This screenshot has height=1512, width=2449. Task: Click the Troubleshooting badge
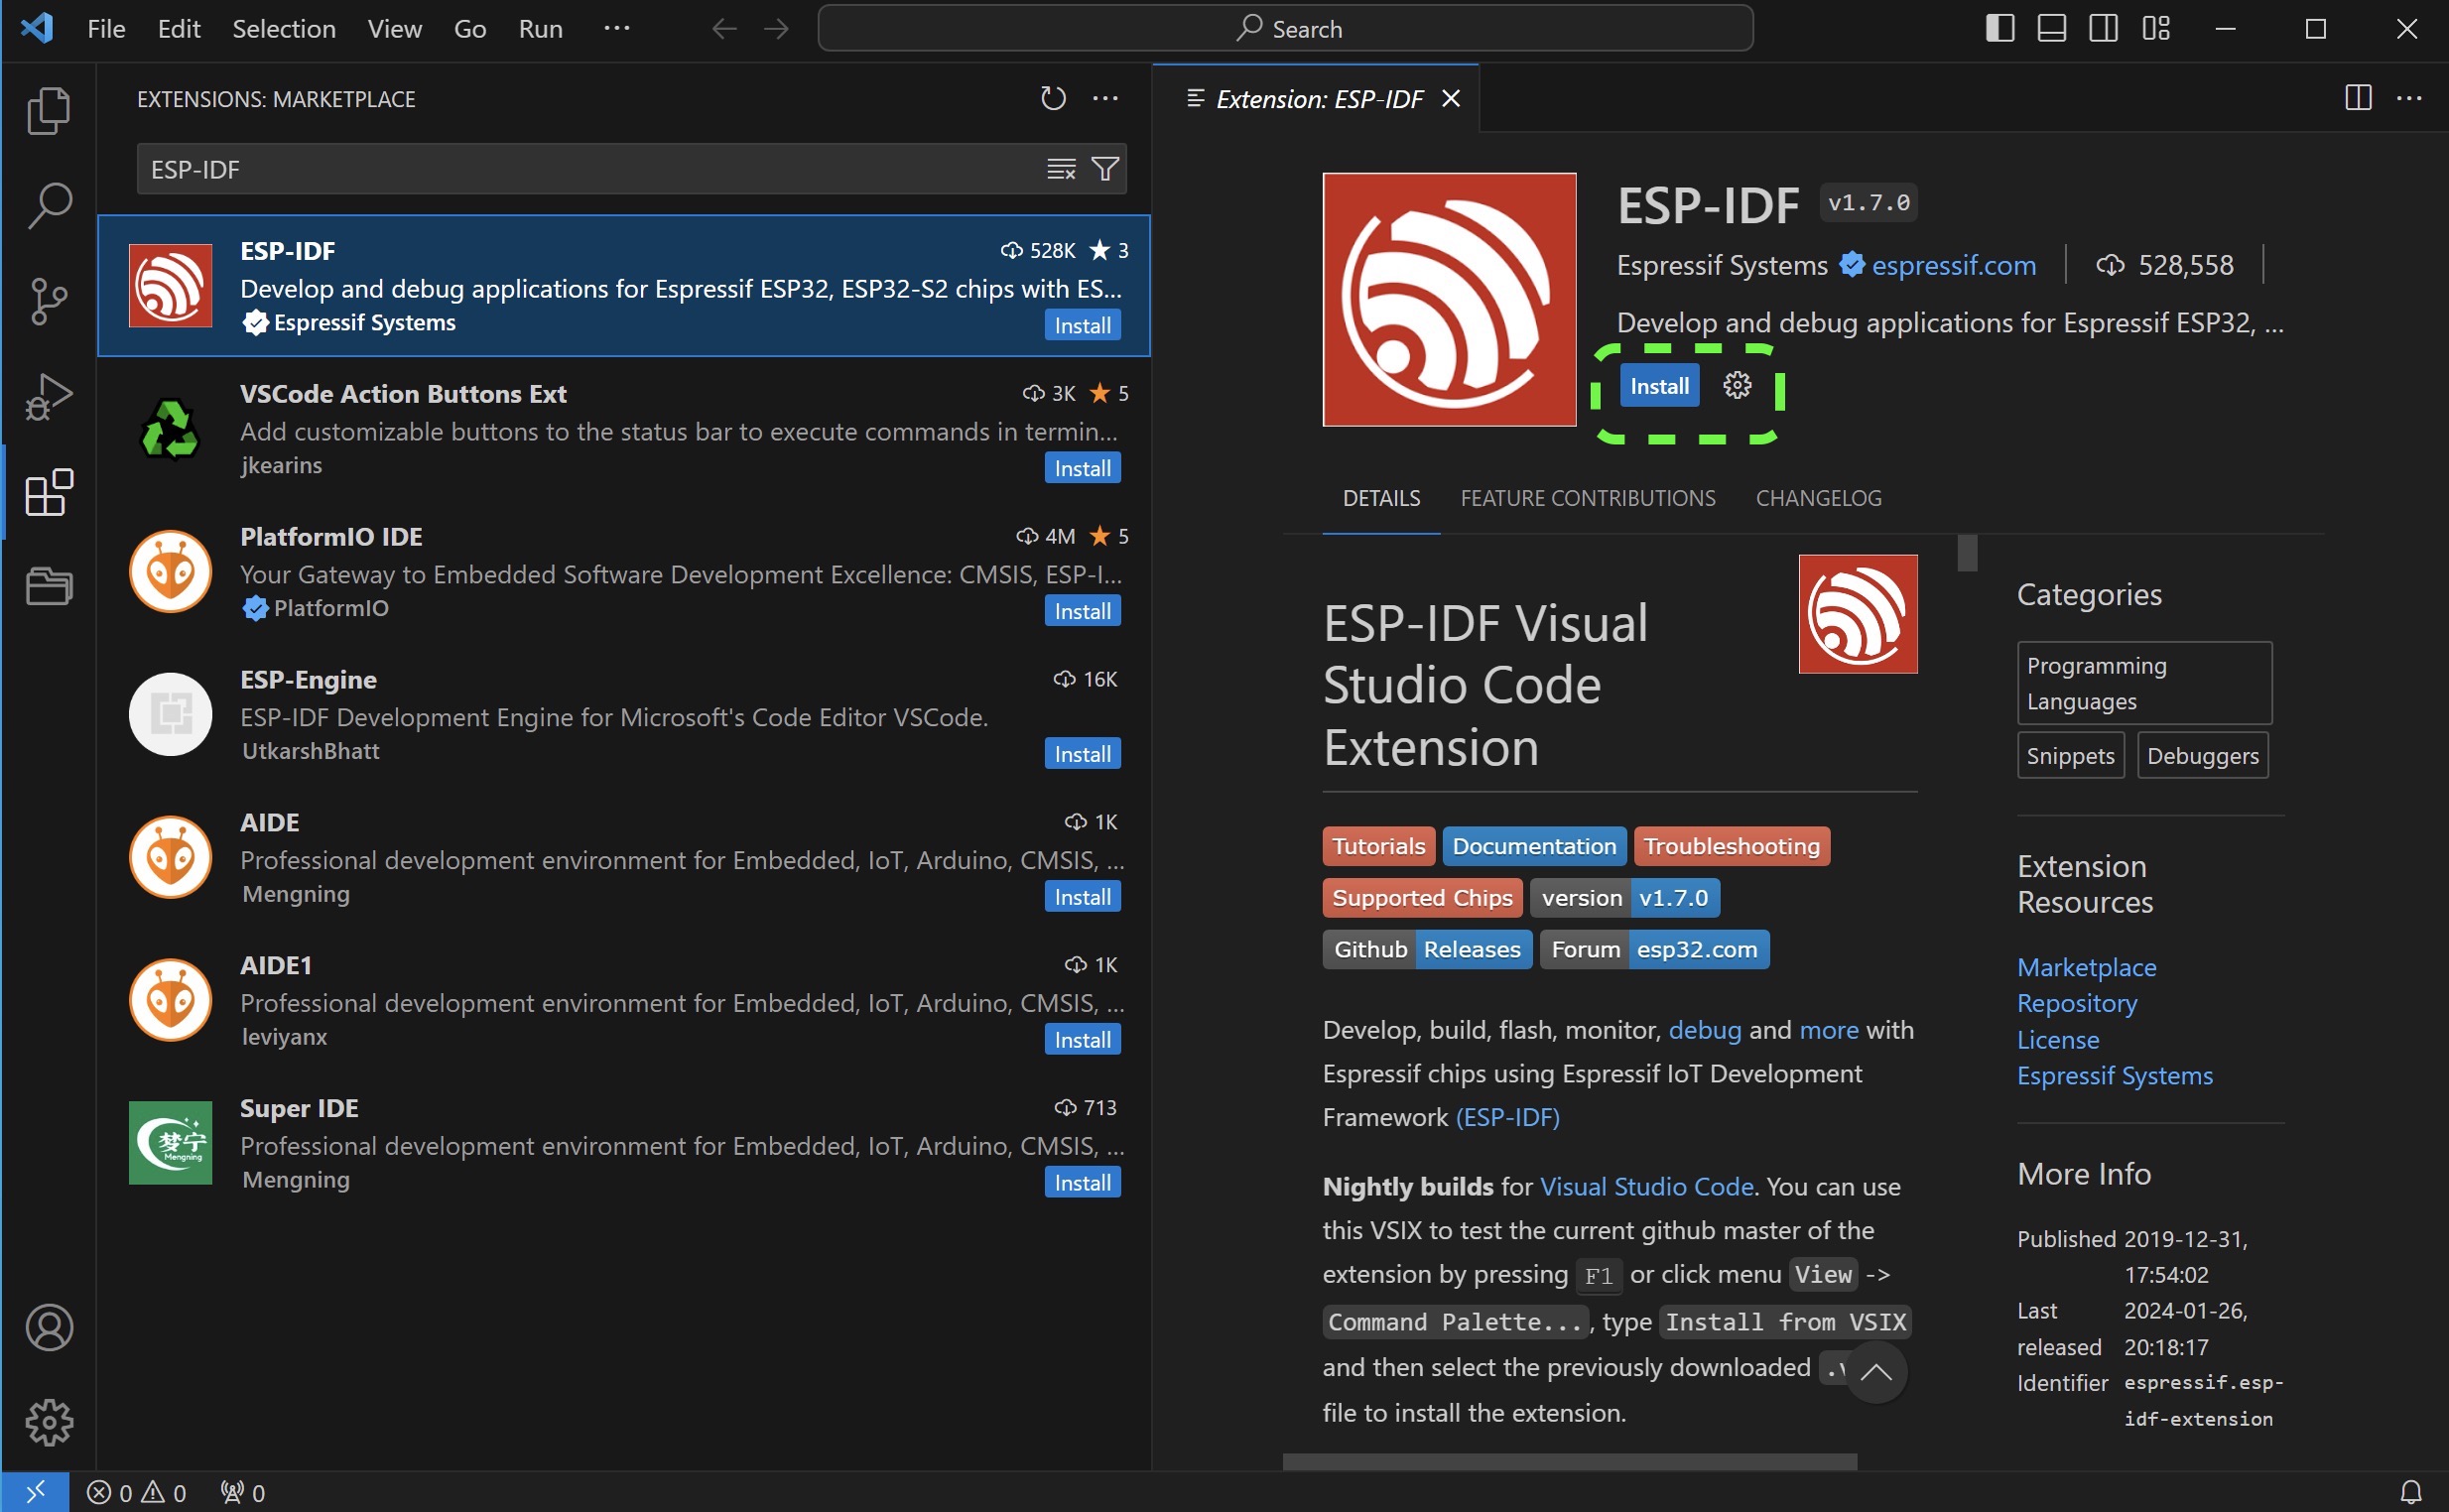coord(1731,846)
